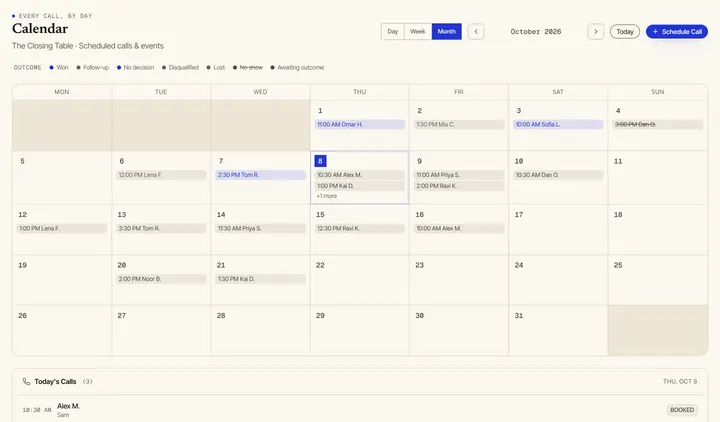Open Alex M. entry in Today's Calls
Viewport: 720px width, 422px height.
[360, 409]
